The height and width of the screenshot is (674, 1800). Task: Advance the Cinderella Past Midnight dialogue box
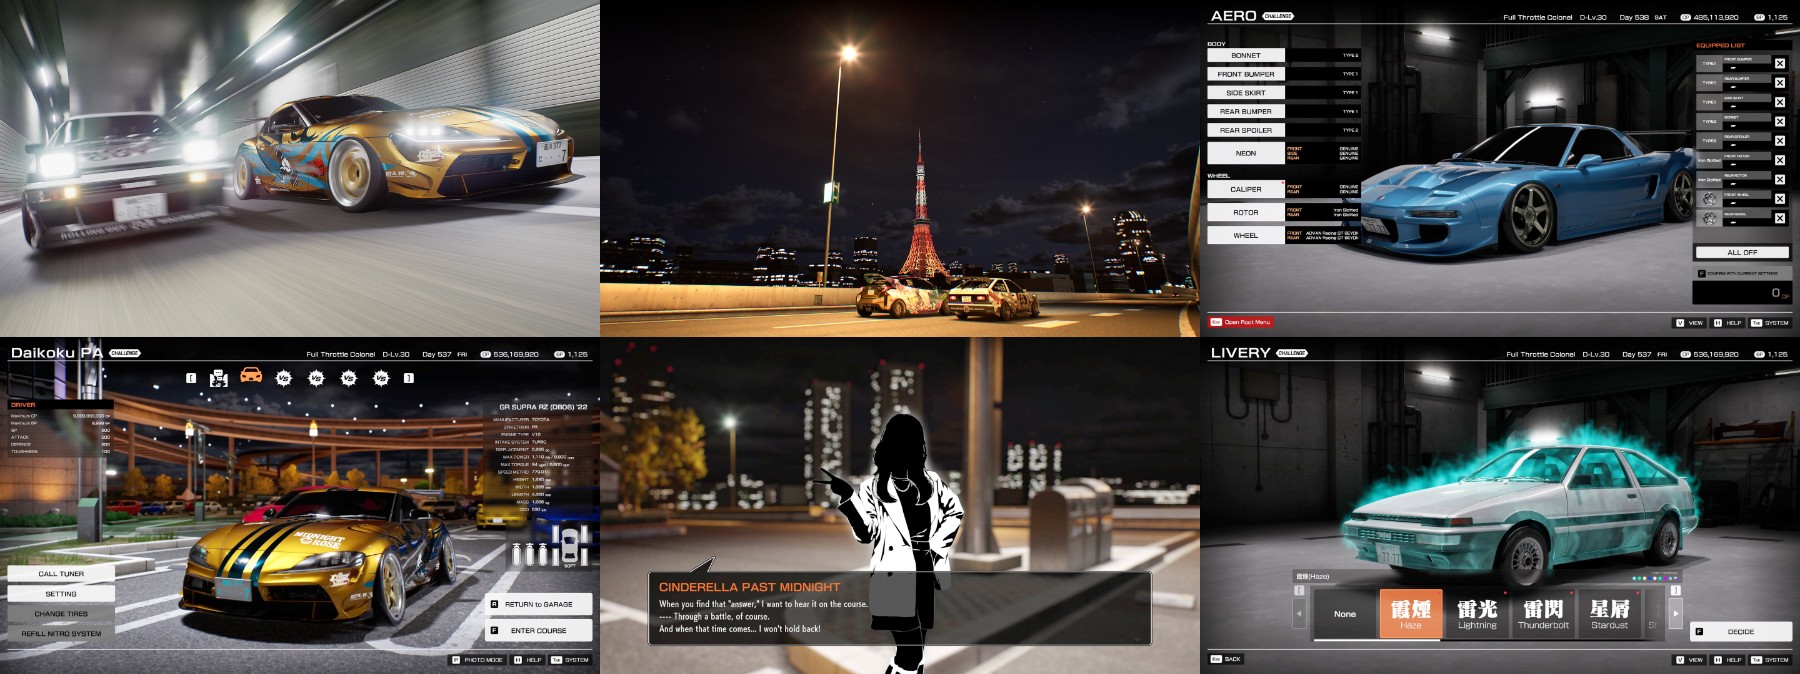(900, 608)
